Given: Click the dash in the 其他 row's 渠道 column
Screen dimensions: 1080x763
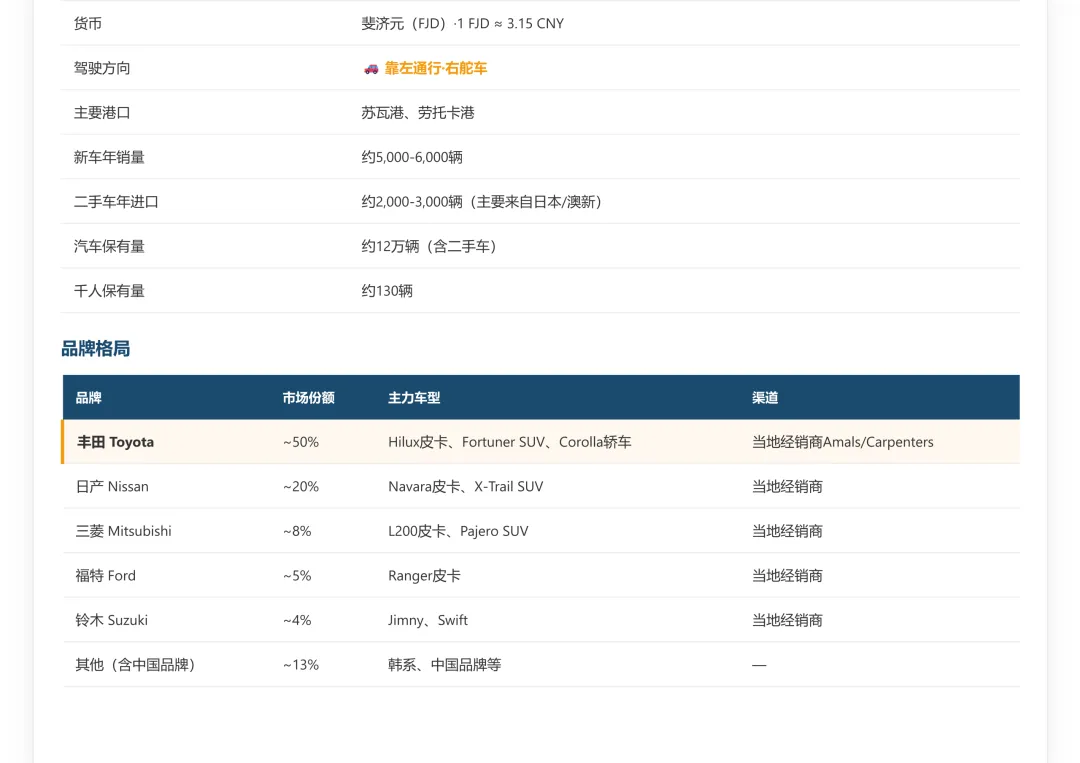Looking at the screenshot, I should 759,665.
